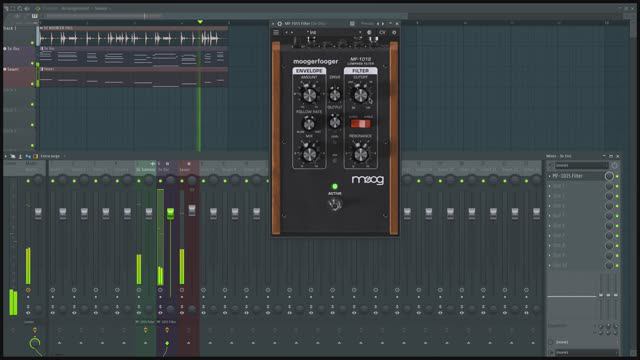
Task: Open the Moog plugin settings gear
Action: coord(394,32)
